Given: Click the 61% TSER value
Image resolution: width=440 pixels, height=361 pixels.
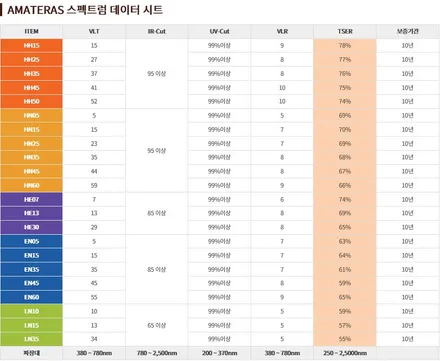Looking at the screenshot, I should (x=345, y=269).
